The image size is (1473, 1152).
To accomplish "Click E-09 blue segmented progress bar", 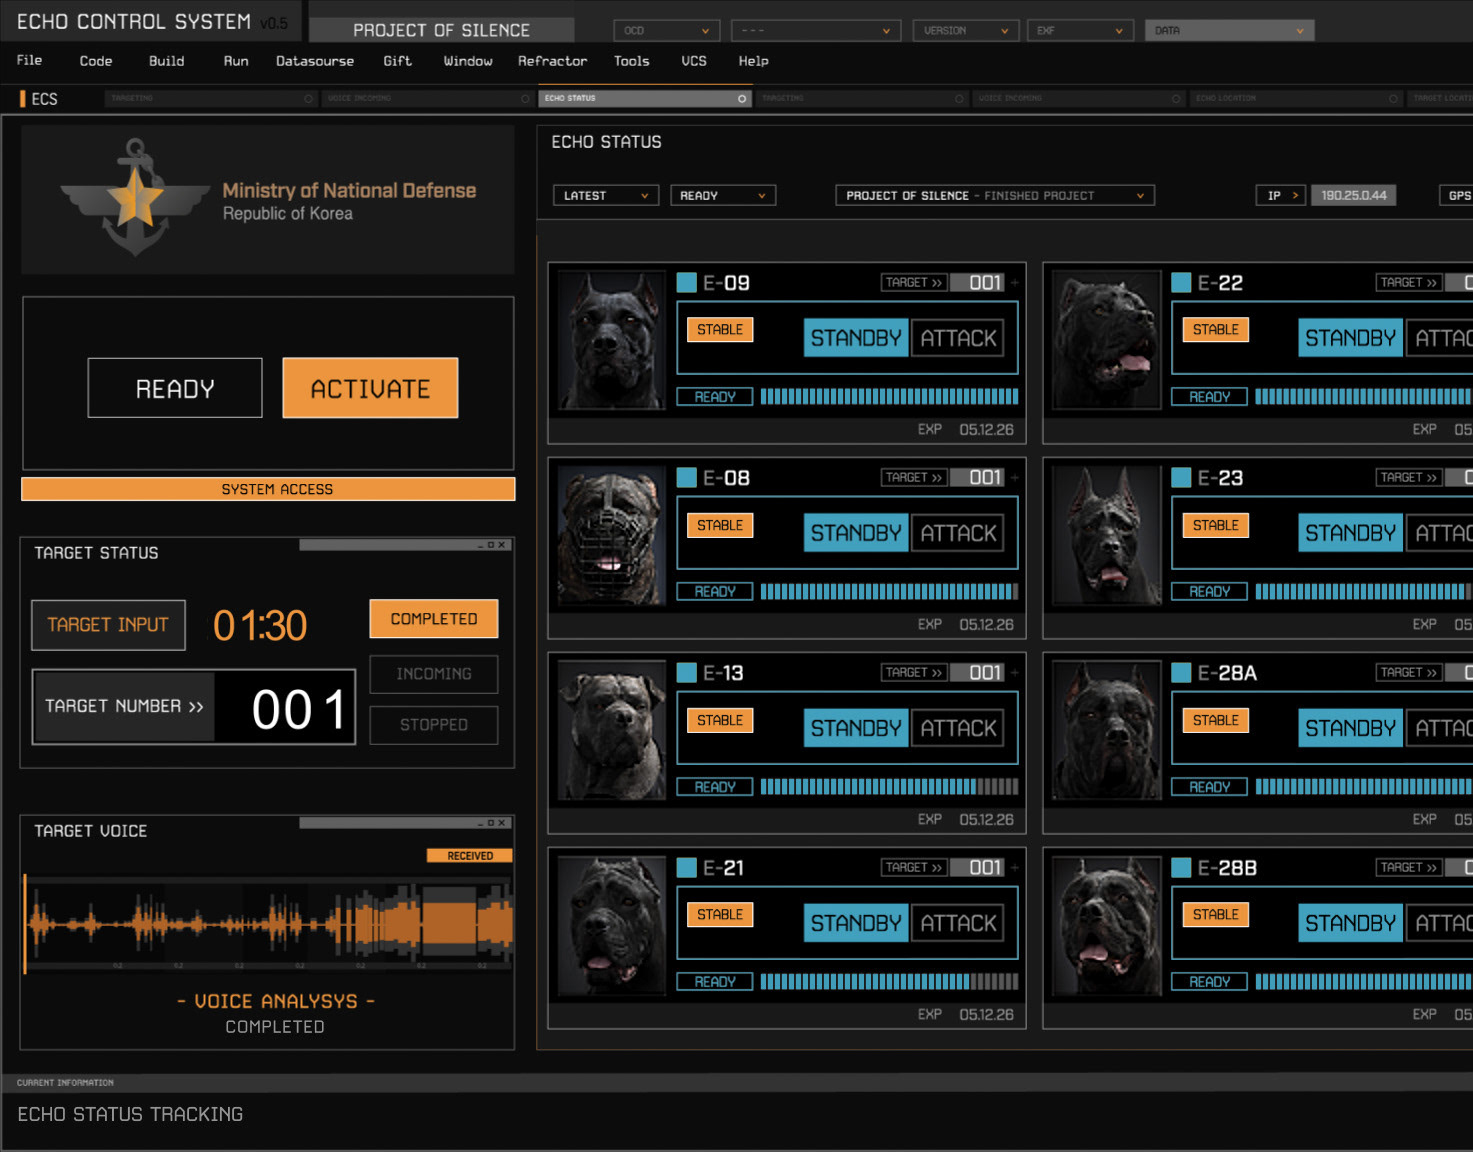I will click(889, 397).
